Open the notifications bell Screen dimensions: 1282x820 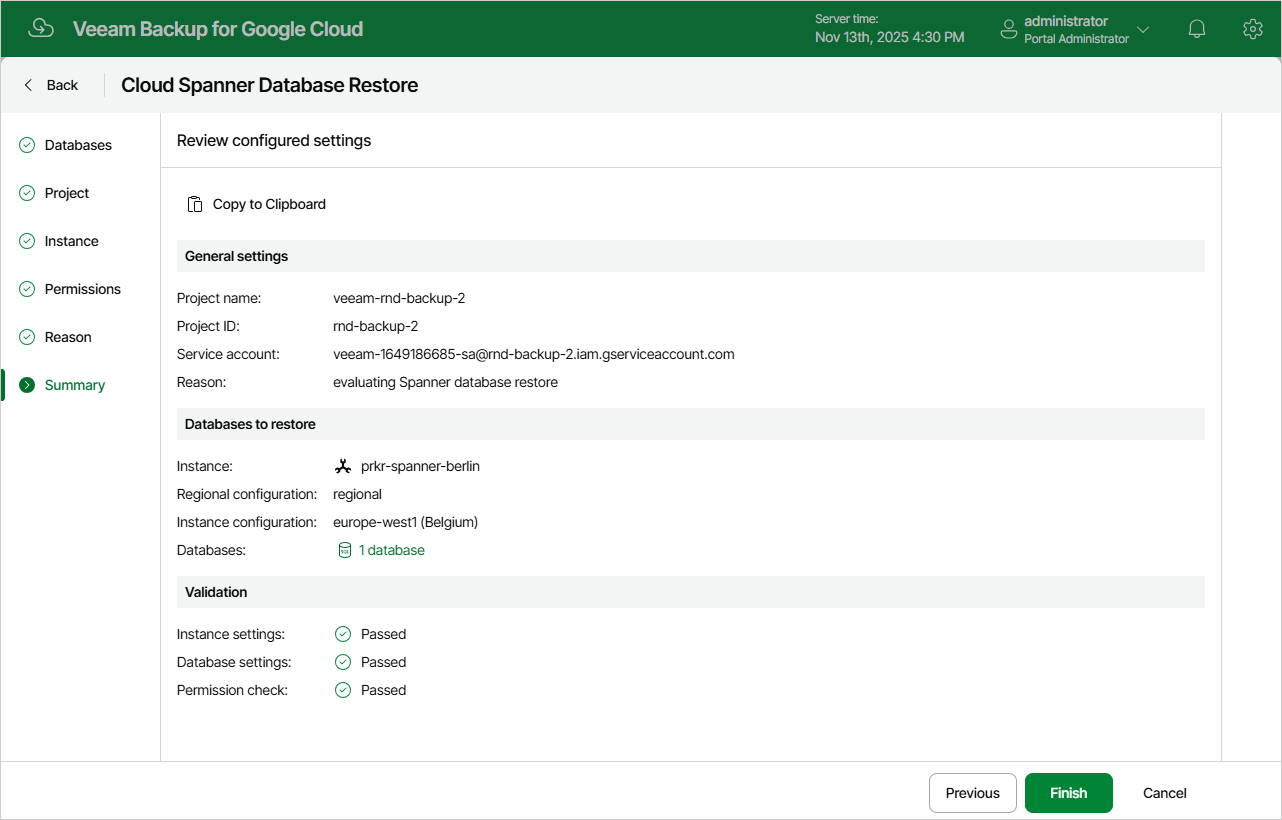click(1197, 29)
